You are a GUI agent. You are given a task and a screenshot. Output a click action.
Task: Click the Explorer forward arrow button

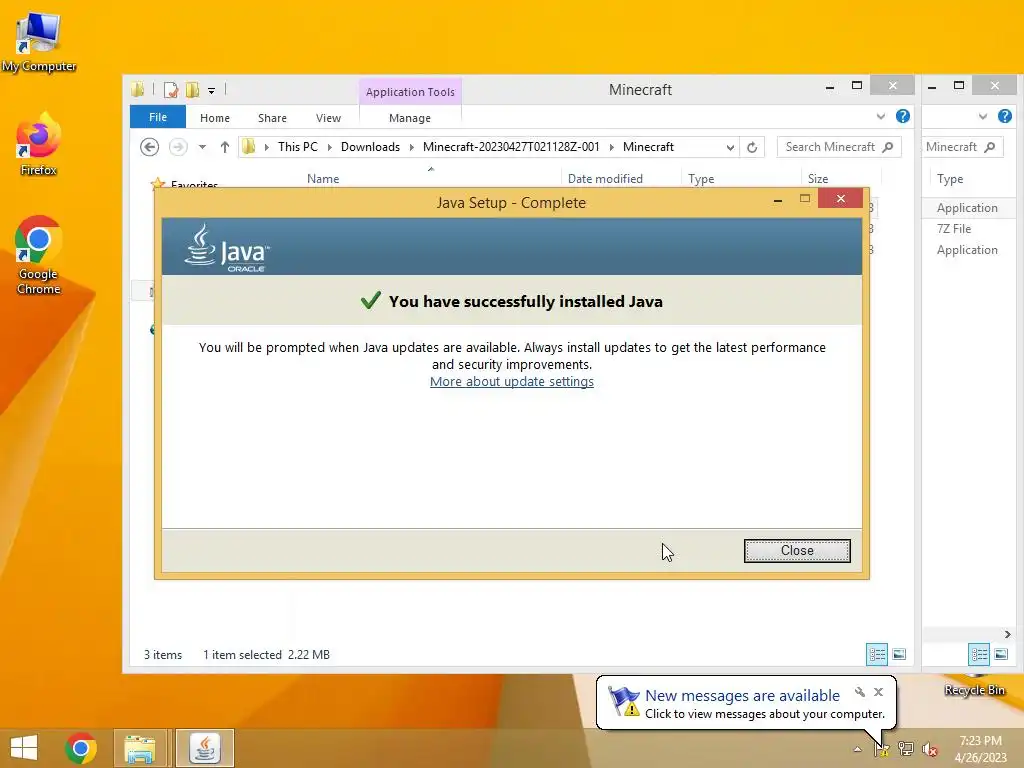coord(178,147)
